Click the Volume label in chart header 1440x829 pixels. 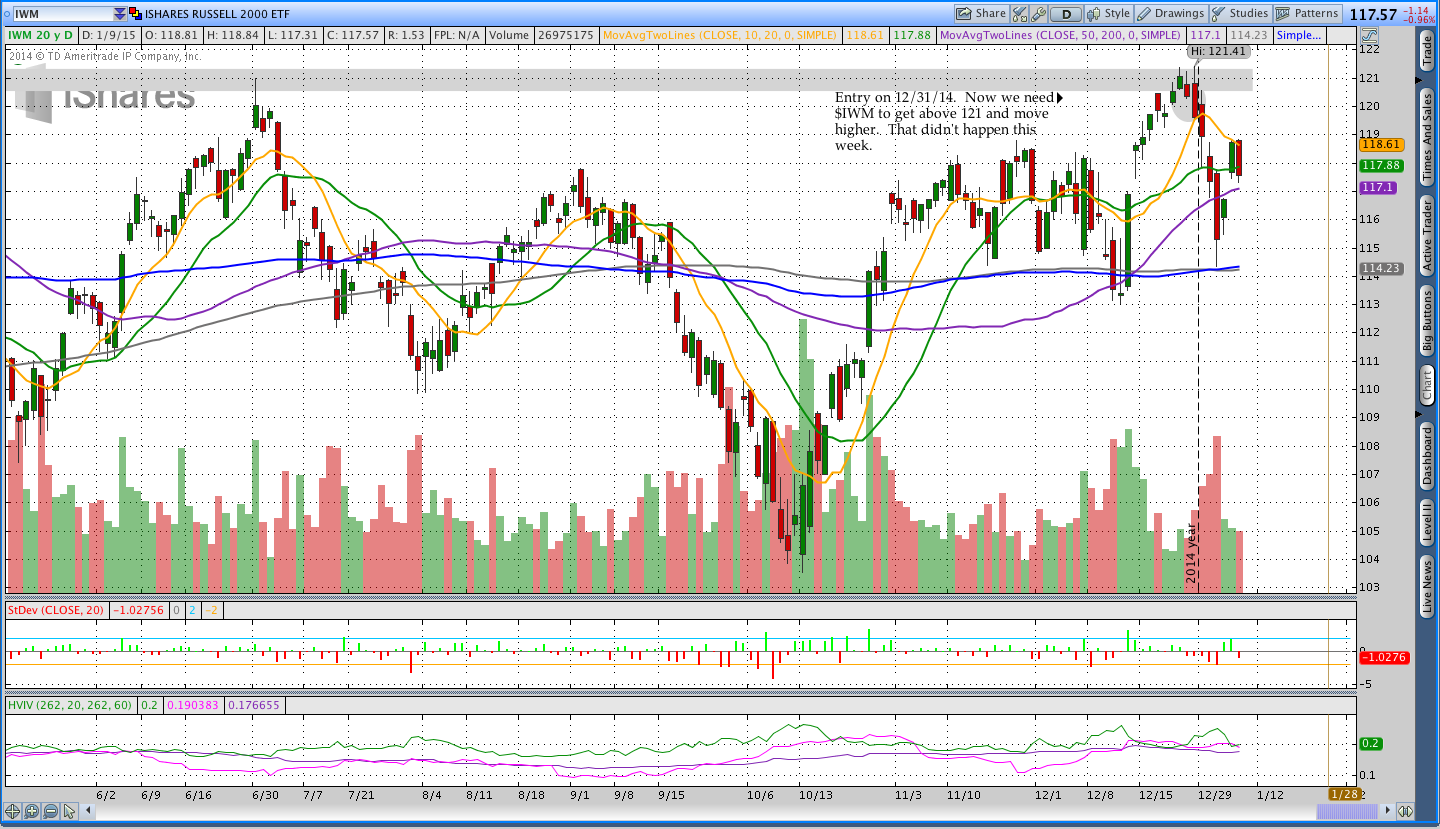tap(510, 35)
